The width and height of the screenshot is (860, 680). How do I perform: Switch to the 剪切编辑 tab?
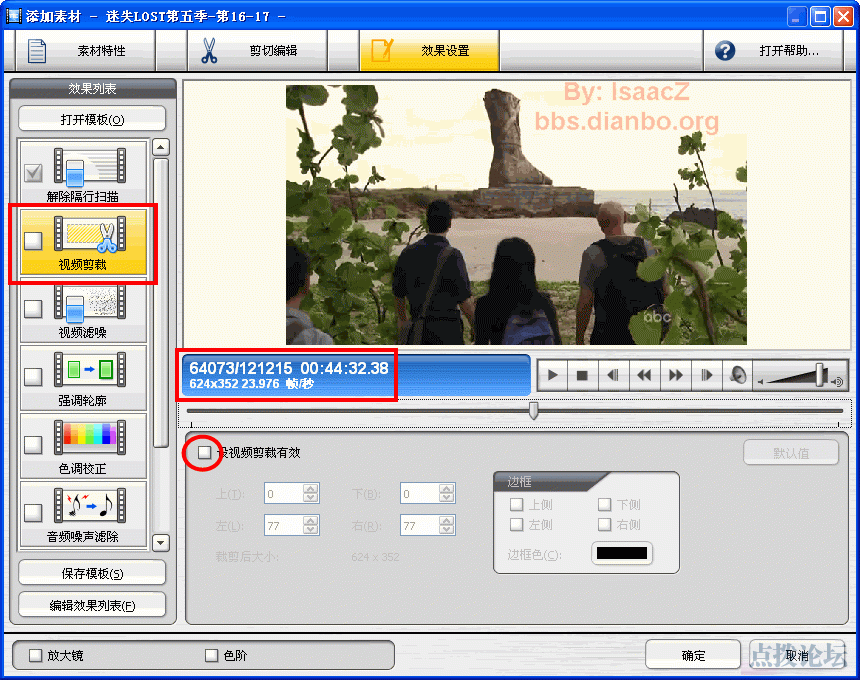[257, 50]
